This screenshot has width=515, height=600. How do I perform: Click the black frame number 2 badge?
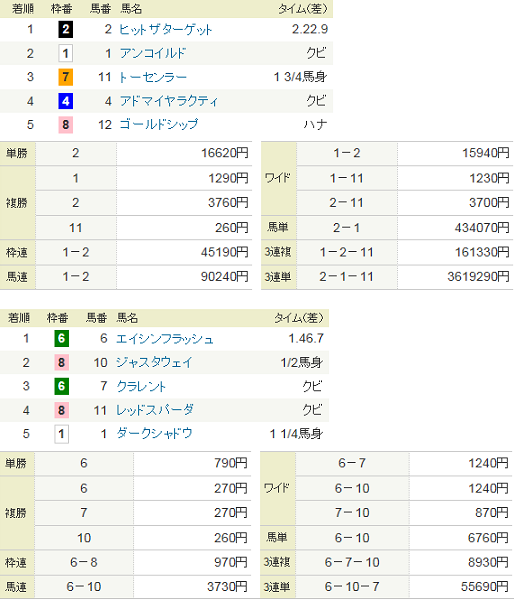(x=65, y=29)
